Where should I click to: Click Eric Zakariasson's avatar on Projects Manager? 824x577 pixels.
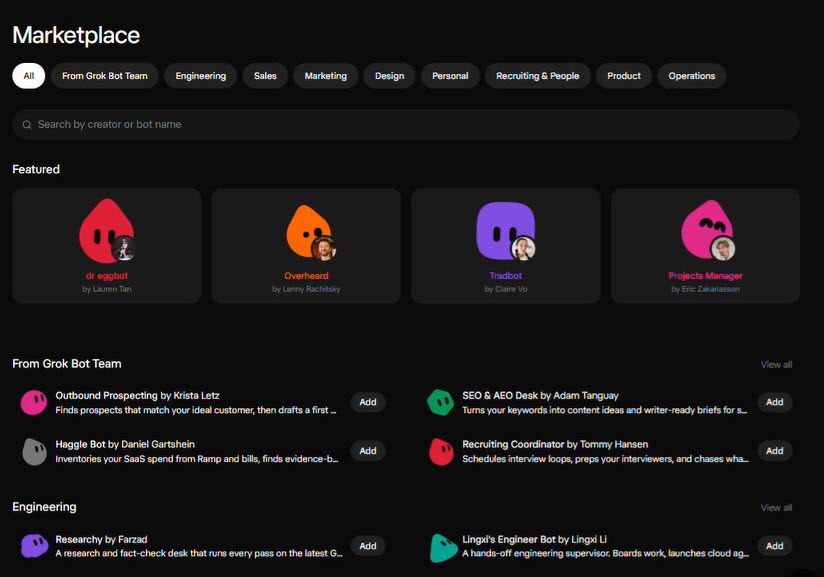click(723, 249)
